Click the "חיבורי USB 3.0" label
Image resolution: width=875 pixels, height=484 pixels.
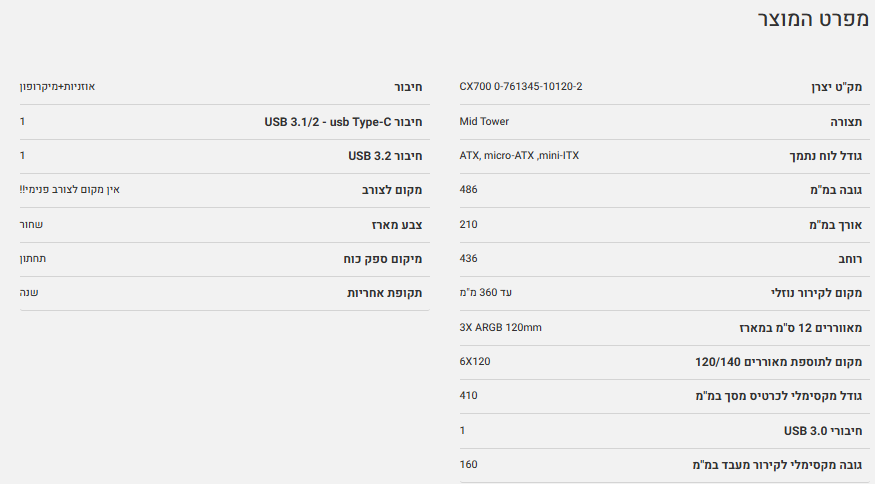click(822, 430)
